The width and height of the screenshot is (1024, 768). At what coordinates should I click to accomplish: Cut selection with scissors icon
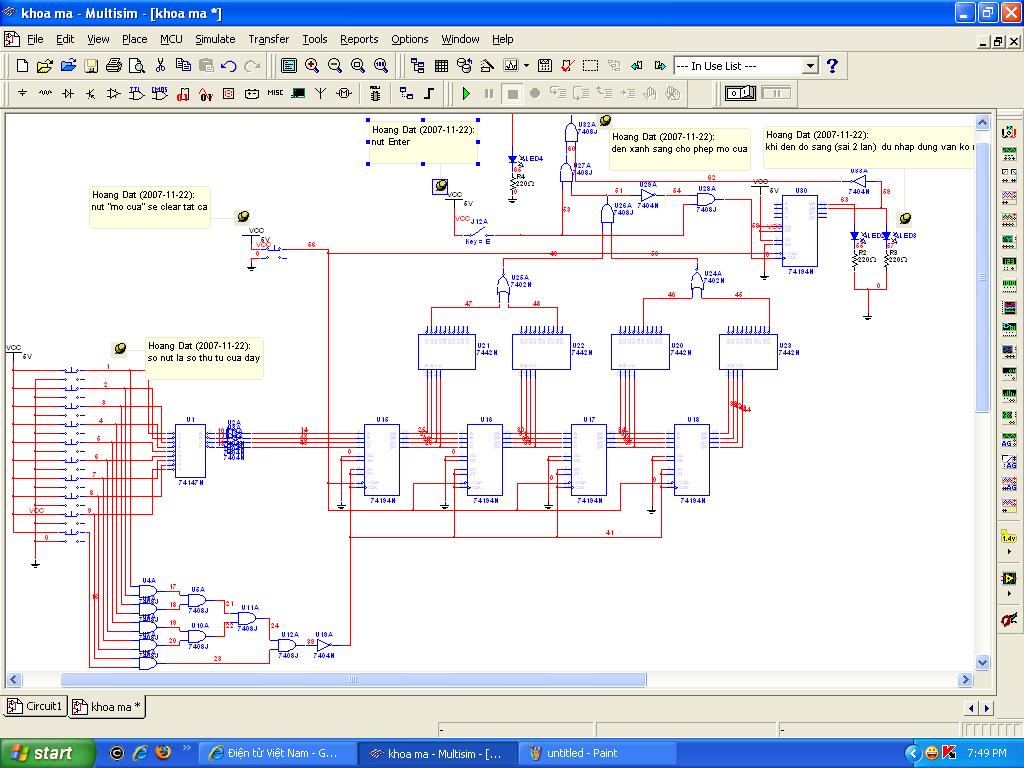[160, 65]
